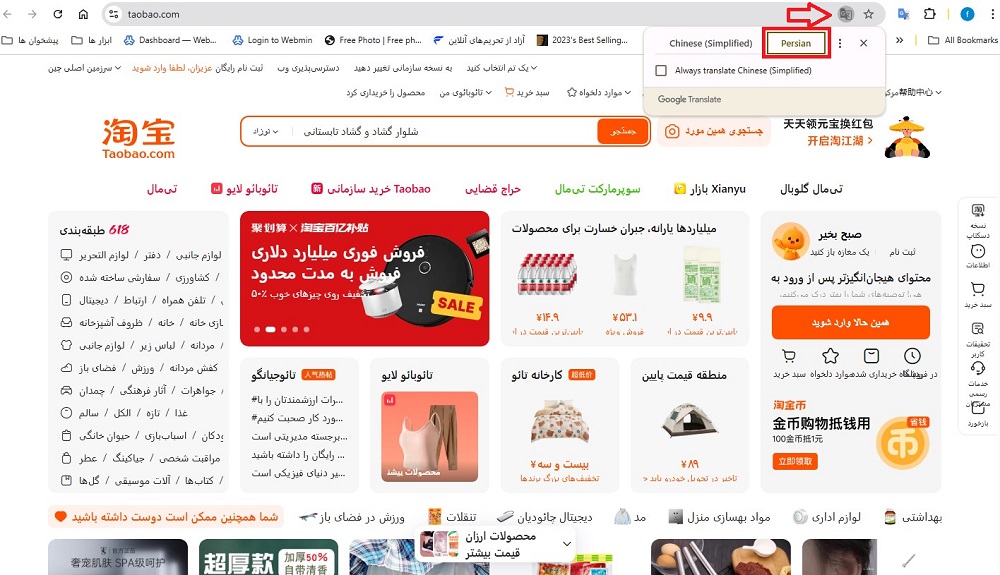Go to the browser home button
Screen dimensions: 1000x575
pos(83,14)
